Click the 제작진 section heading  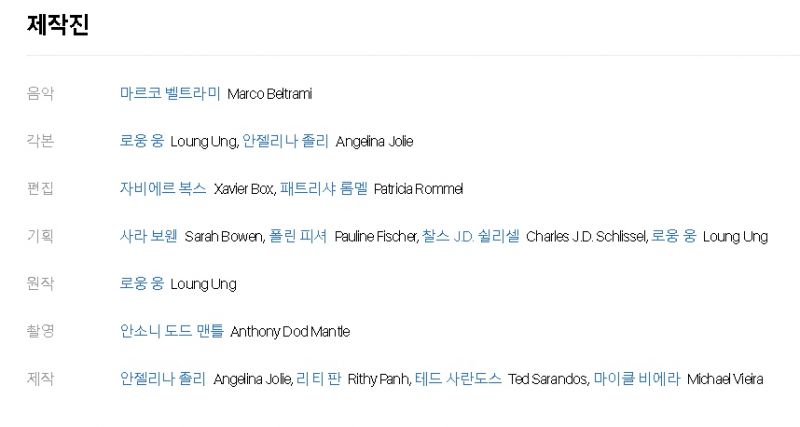click(58, 24)
